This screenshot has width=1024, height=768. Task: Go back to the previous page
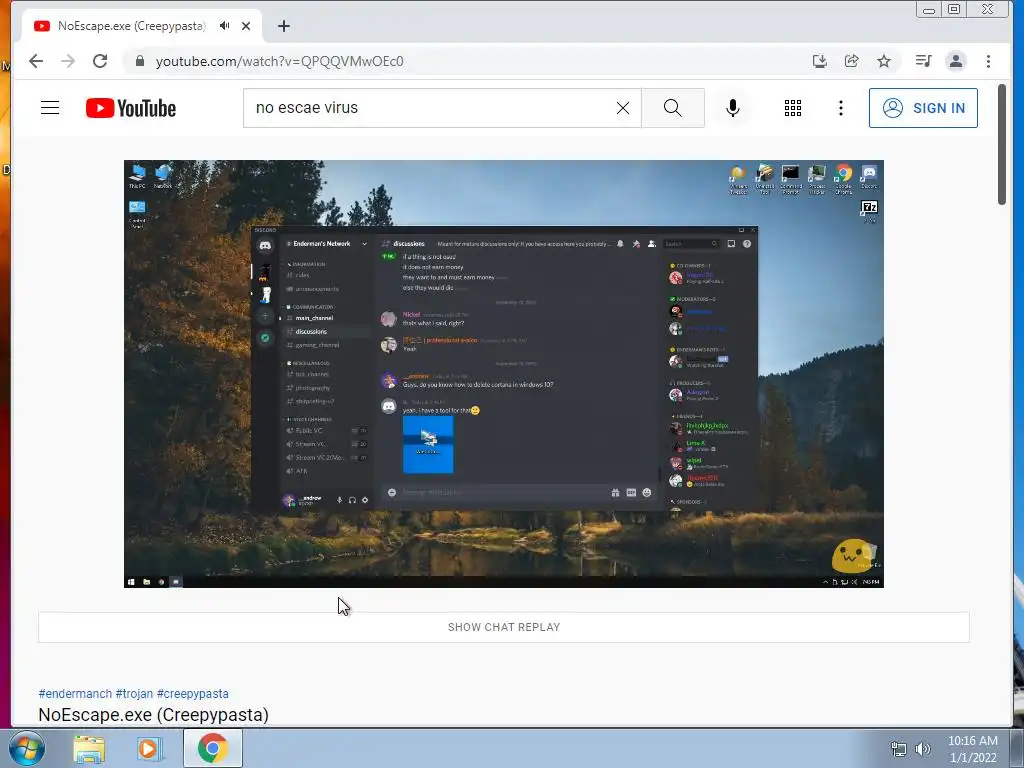pyautogui.click(x=36, y=61)
